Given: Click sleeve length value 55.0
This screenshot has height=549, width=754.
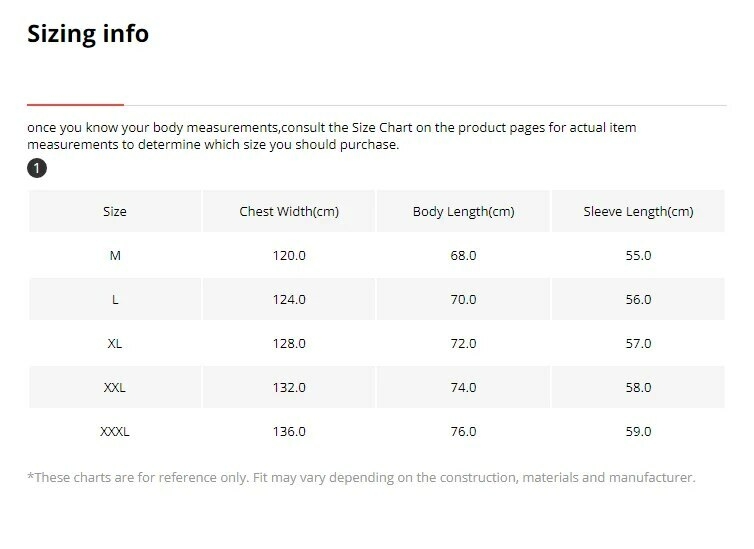Looking at the screenshot, I should [x=638, y=256].
